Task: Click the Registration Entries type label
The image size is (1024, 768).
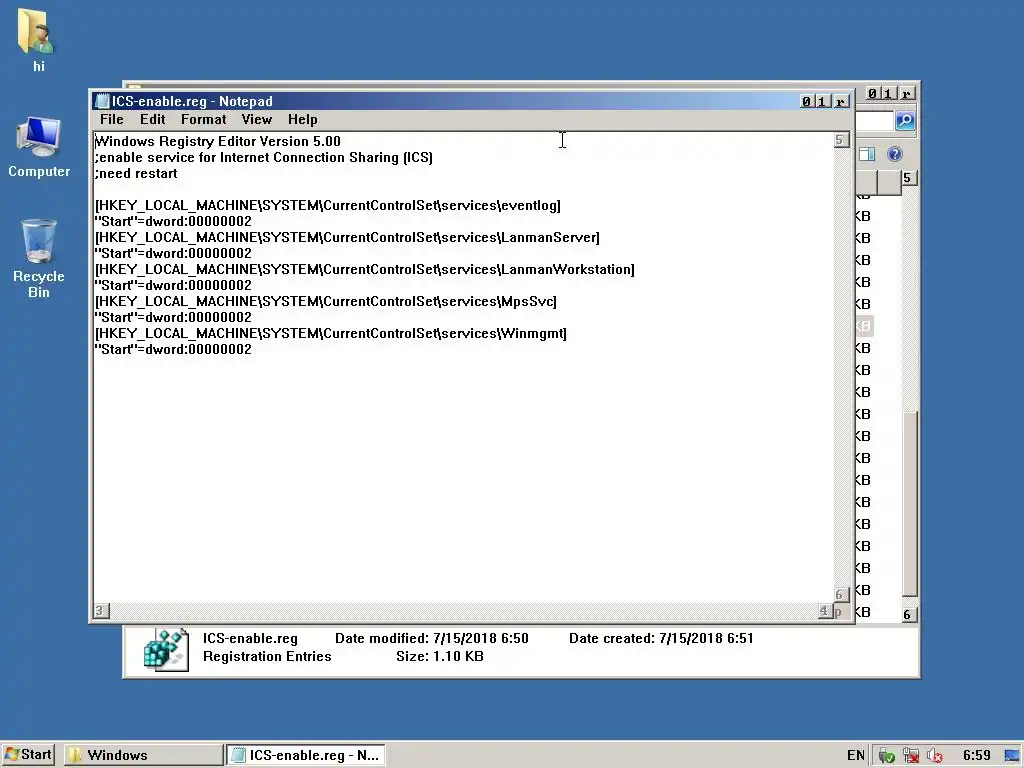Action: tap(267, 656)
